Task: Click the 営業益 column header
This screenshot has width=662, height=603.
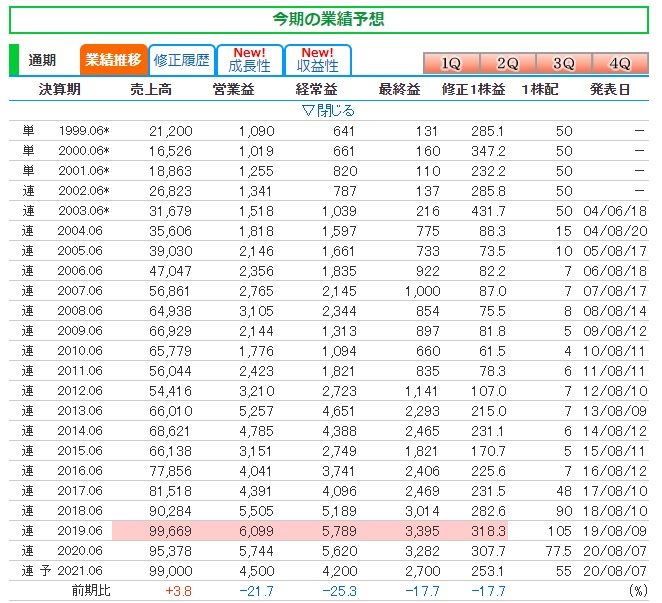Action: (233, 89)
